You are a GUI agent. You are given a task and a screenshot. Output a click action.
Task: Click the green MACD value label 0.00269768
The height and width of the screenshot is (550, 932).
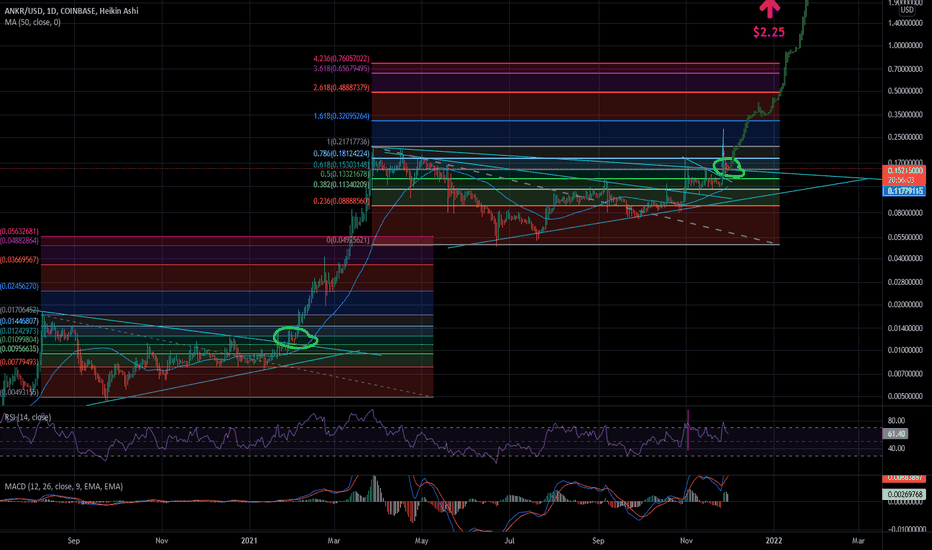[905, 494]
